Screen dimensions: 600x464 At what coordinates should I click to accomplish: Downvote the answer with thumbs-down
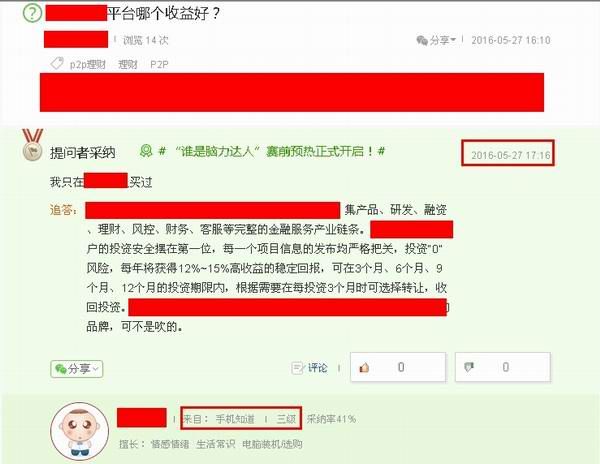pos(503,367)
